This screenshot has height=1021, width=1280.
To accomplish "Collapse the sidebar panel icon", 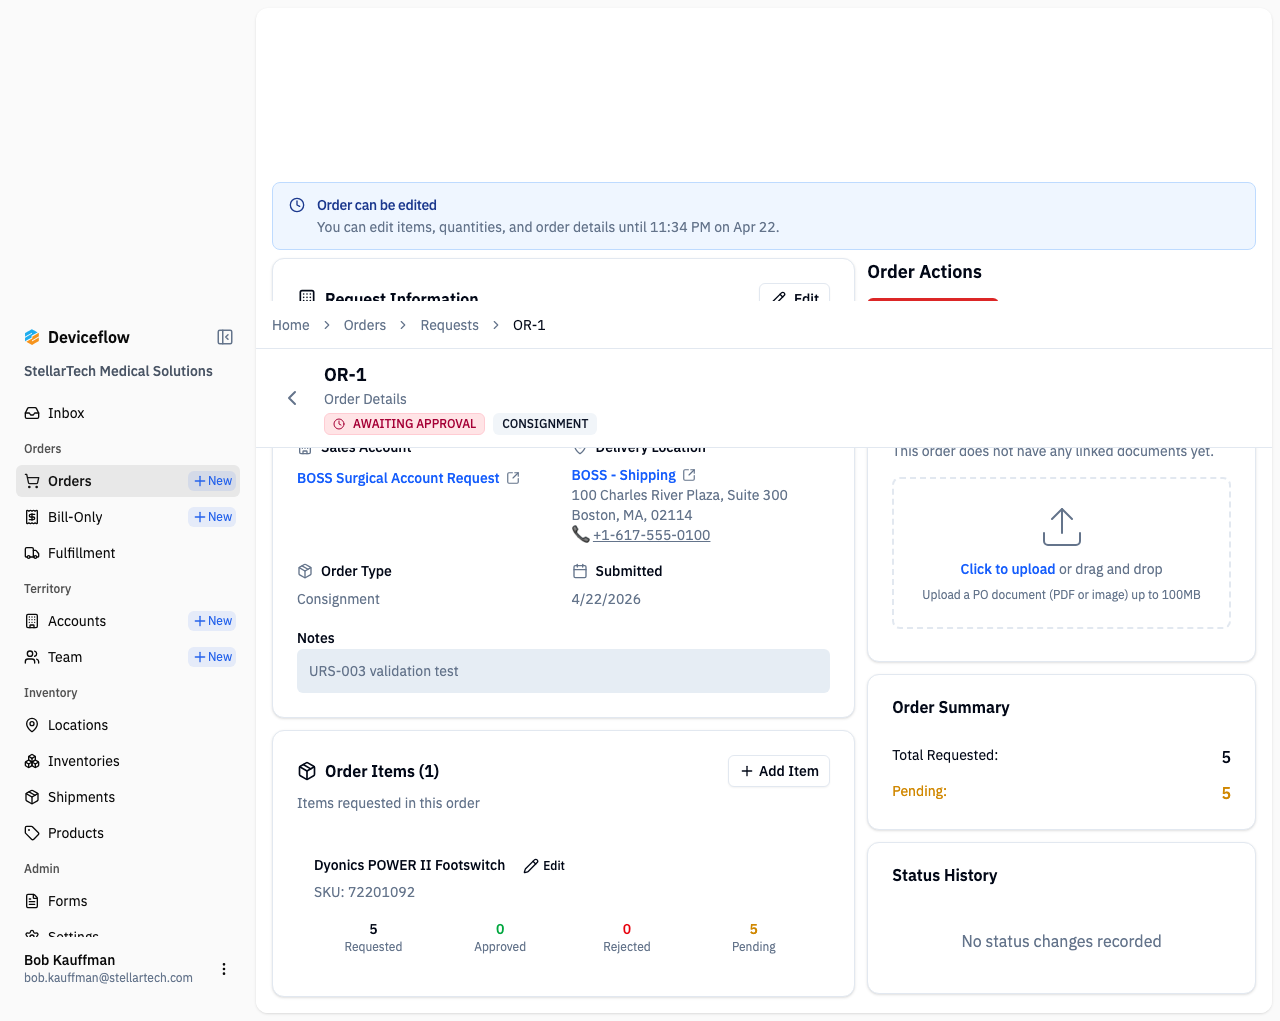I will 225,337.
